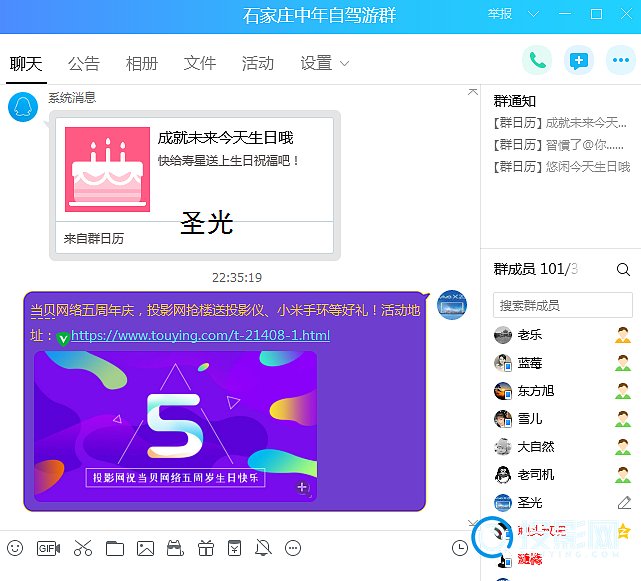Click member role icon beside 老司机
The image size is (641, 581).
pyautogui.click(x=623, y=475)
